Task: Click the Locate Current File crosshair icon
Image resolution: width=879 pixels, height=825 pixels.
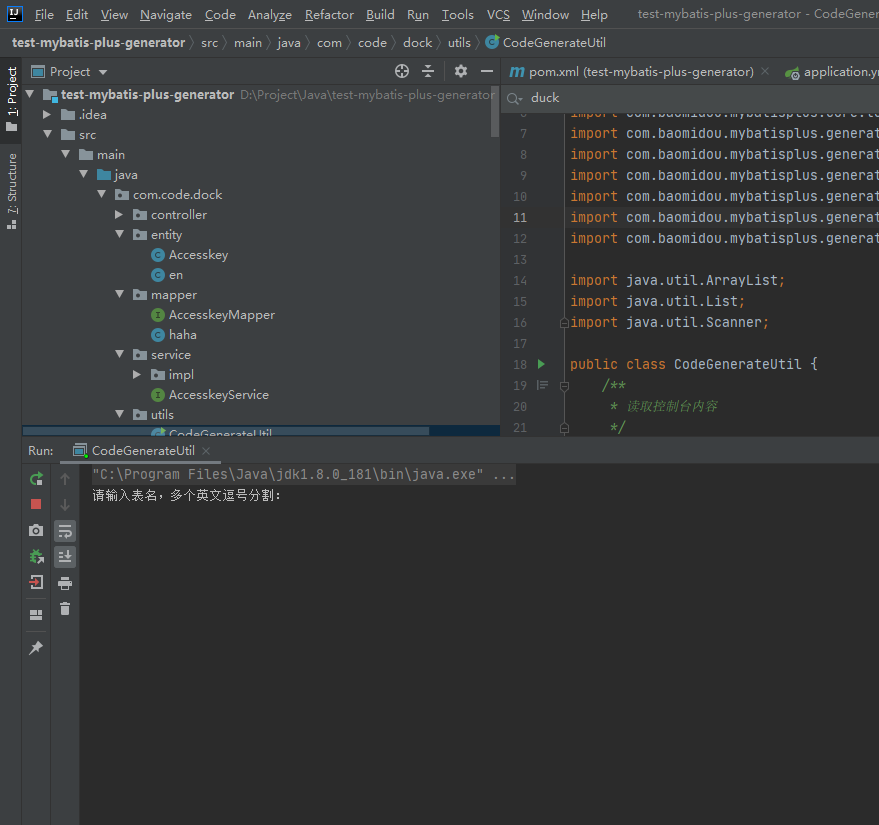Action: click(402, 71)
